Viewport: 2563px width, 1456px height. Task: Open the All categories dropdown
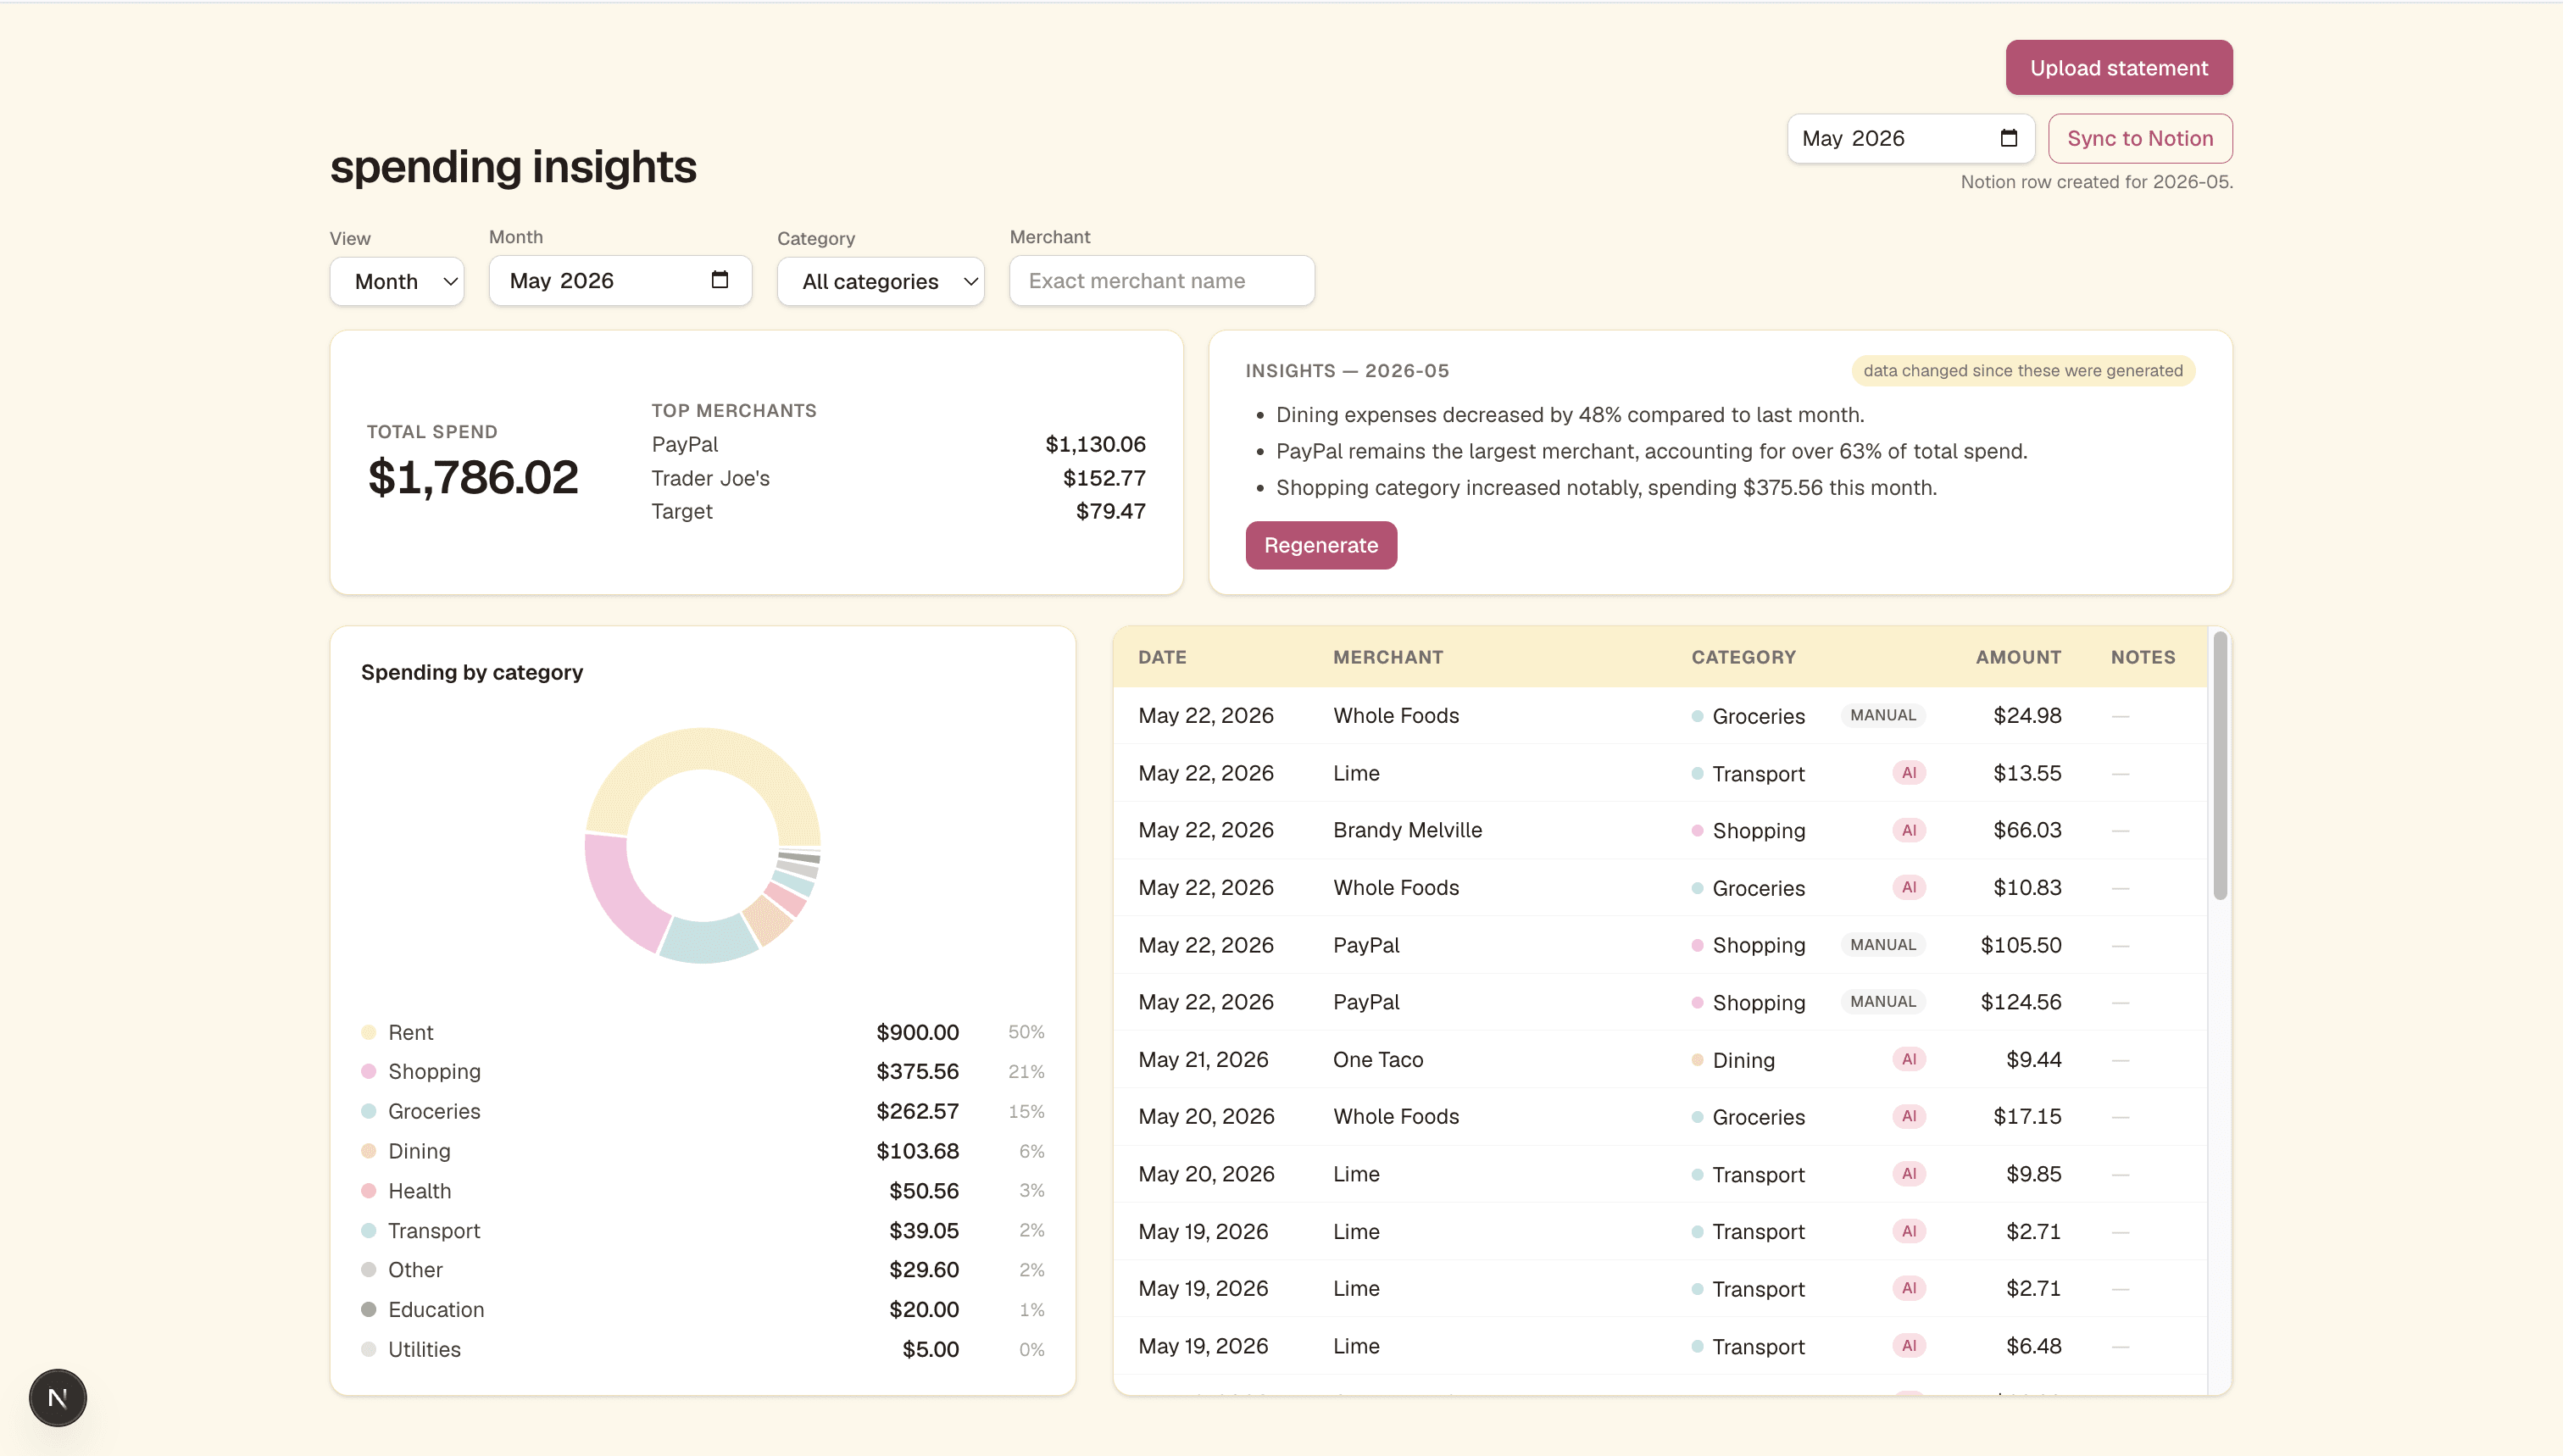880,281
